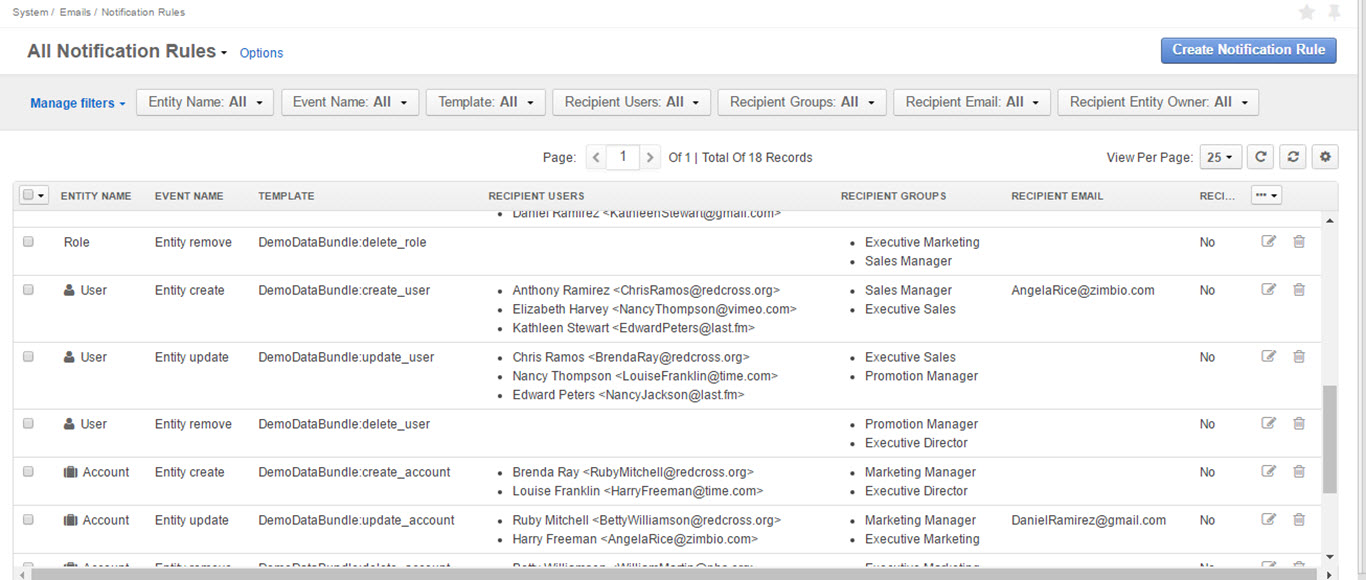The width and height of the screenshot is (1366, 580).
Task: Go to System breadcrumb
Action: pyautogui.click(x=30, y=12)
